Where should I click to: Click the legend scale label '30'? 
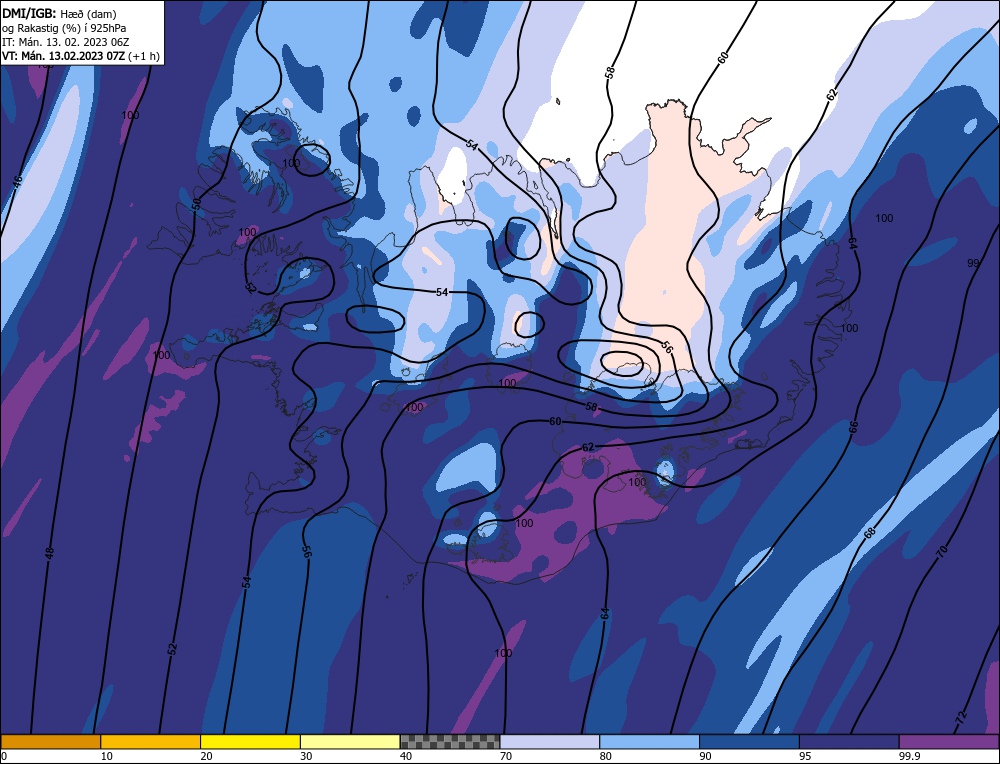coord(306,756)
